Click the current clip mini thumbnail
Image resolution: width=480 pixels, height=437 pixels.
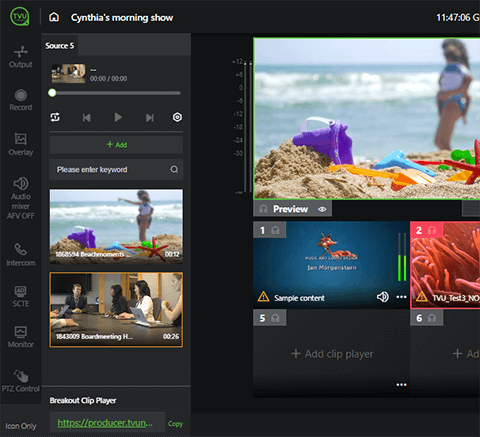pos(68,73)
